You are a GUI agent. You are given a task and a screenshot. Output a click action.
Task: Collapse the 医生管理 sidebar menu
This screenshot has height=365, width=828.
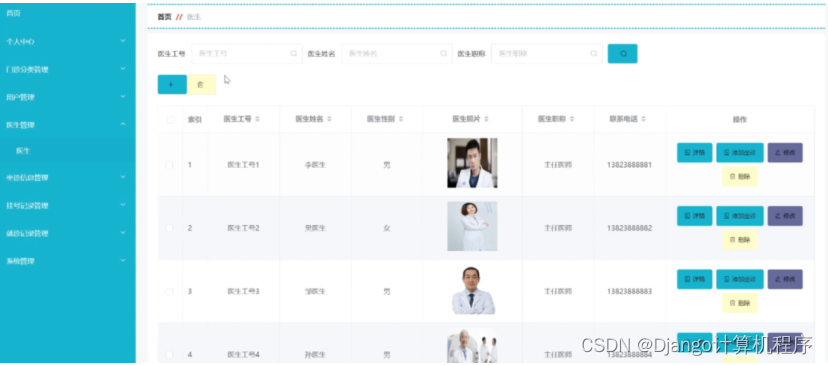coord(68,125)
